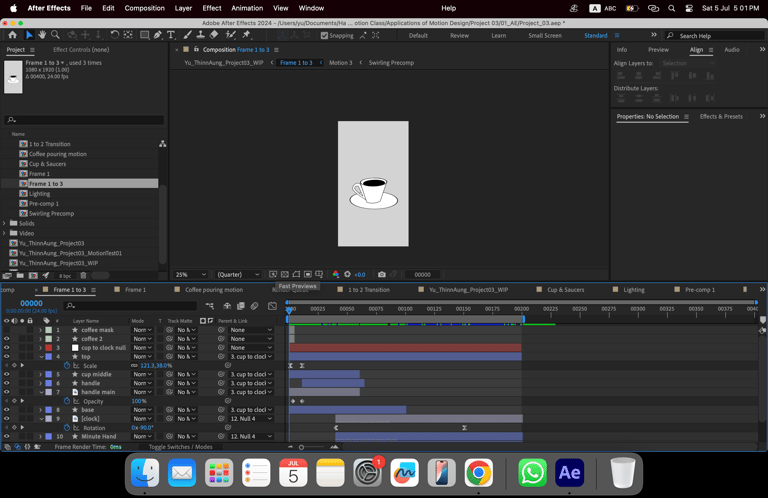Hide the Minute Hand layer
Viewport: 768px width, 498px height.
coord(6,436)
